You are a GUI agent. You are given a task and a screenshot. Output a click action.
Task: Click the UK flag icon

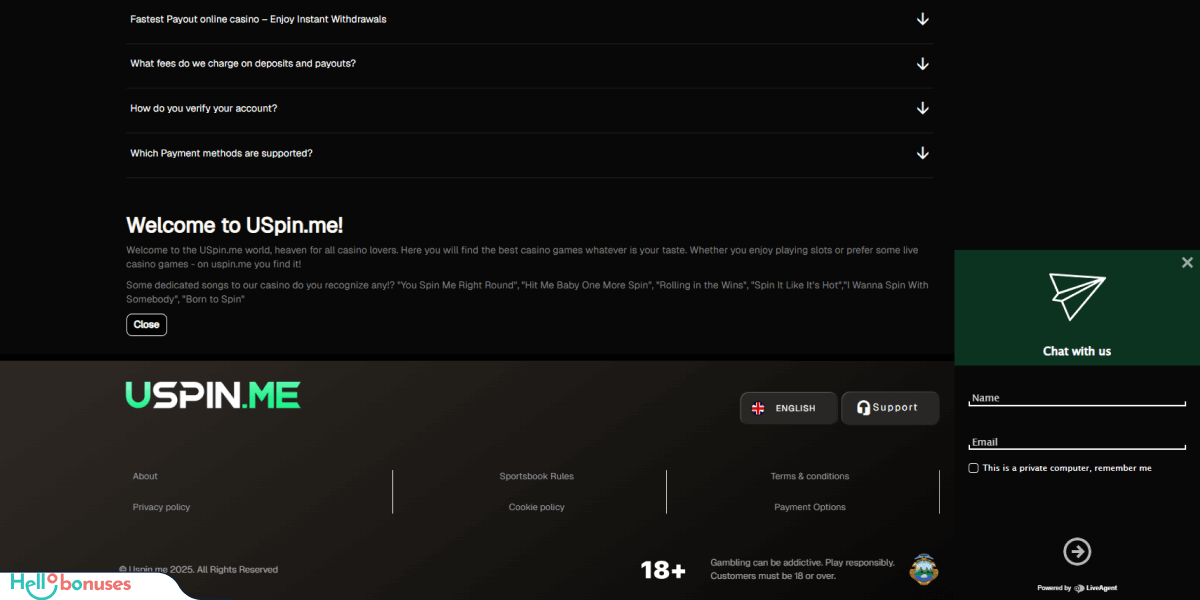tap(758, 408)
